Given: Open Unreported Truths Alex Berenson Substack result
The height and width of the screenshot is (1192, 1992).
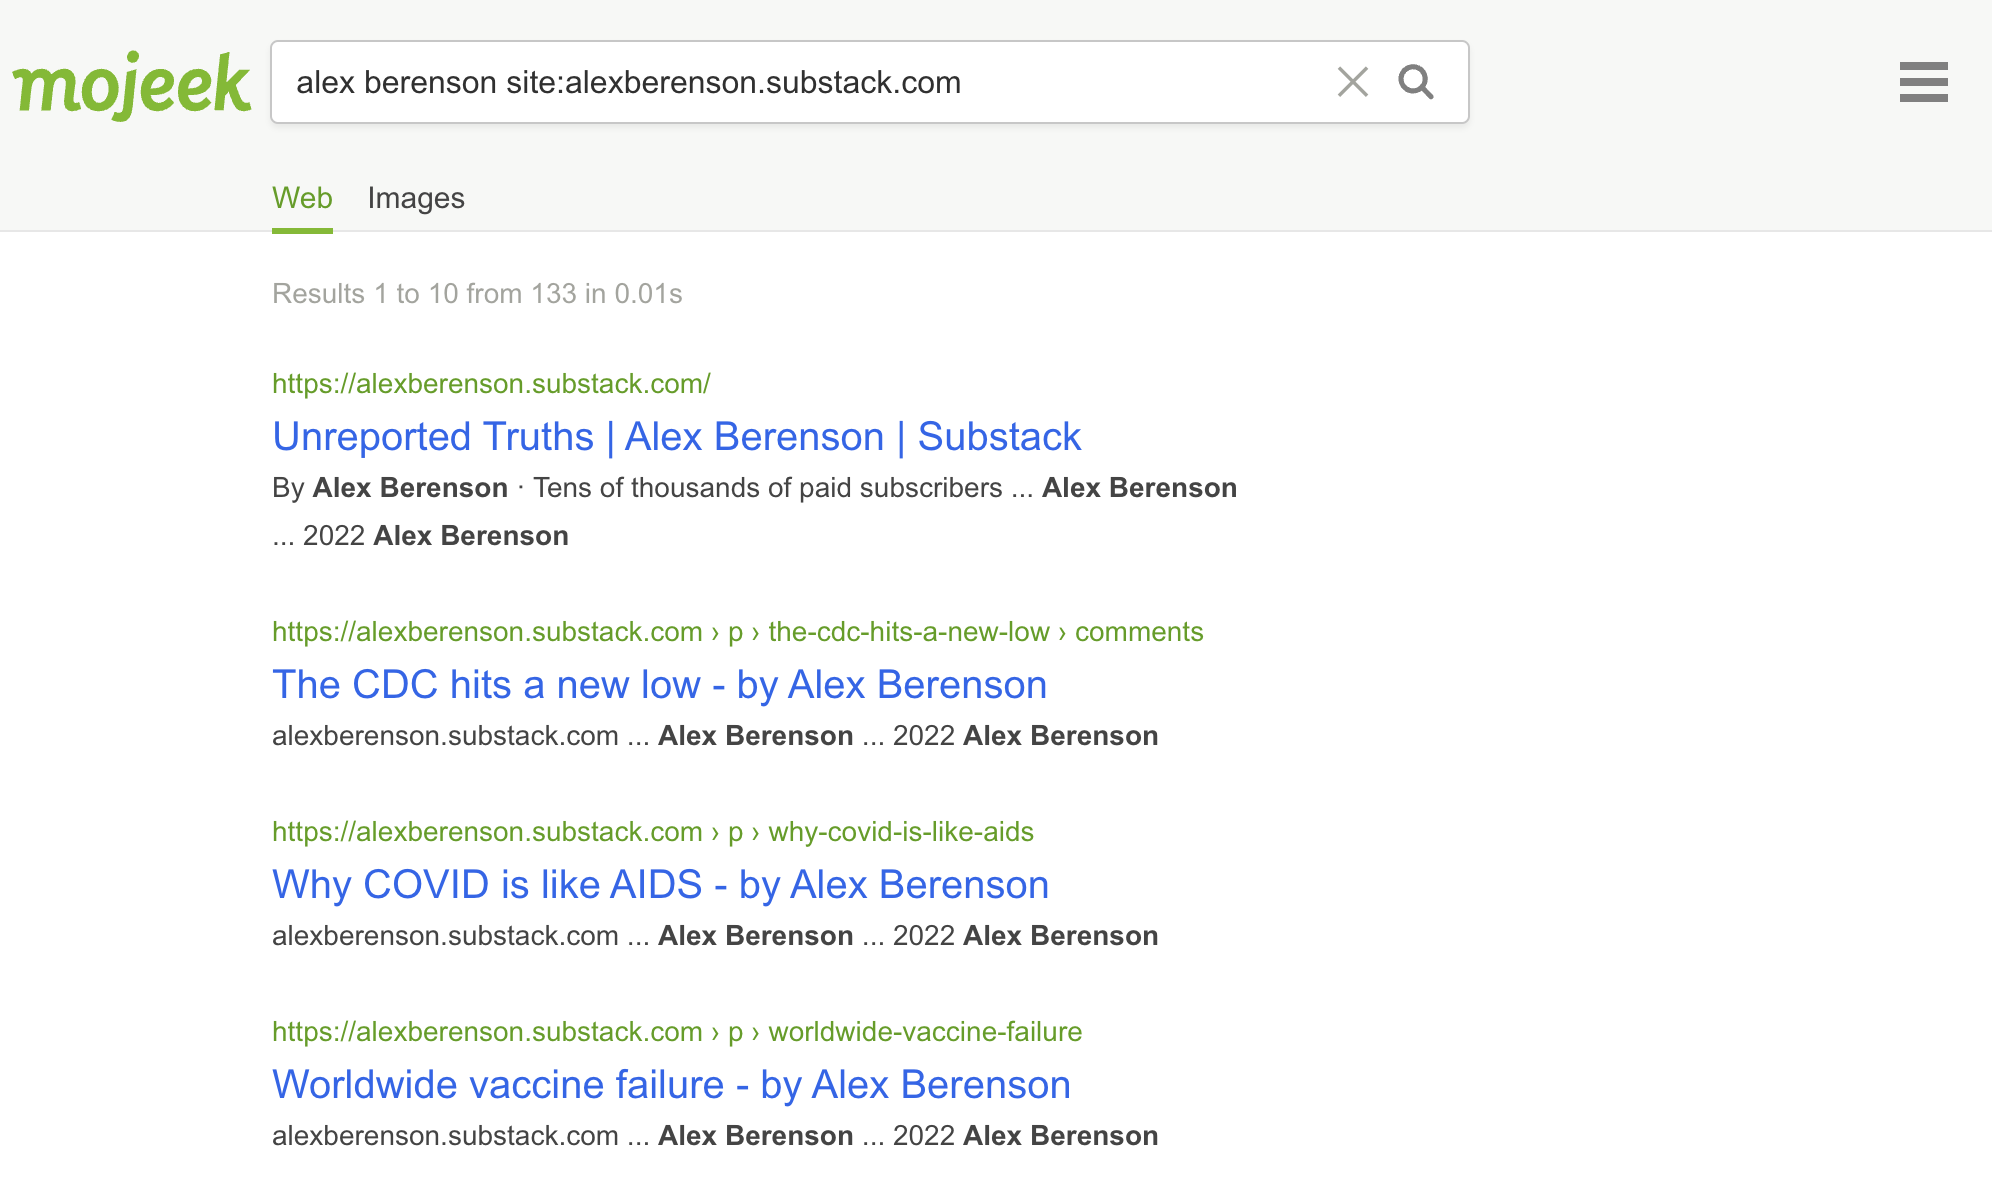Looking at the screenshot, I should pos(676,437).
